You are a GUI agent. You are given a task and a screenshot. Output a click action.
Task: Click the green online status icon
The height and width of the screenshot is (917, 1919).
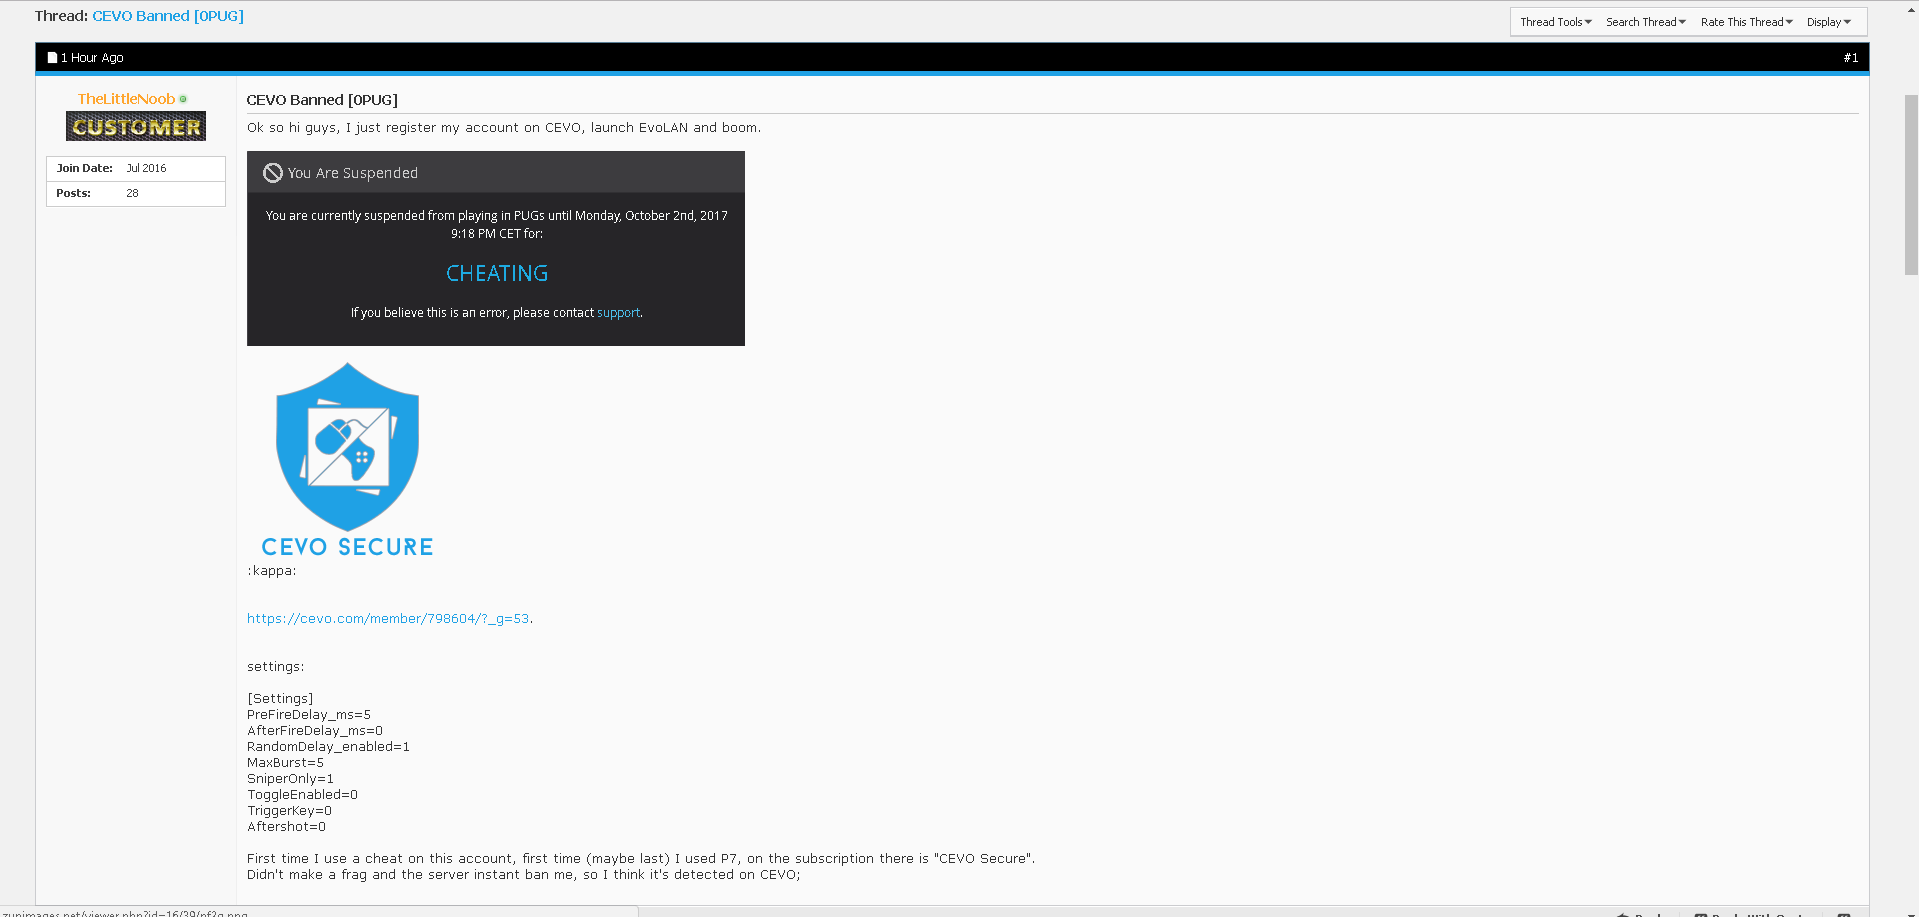click(x=183, y=99)
